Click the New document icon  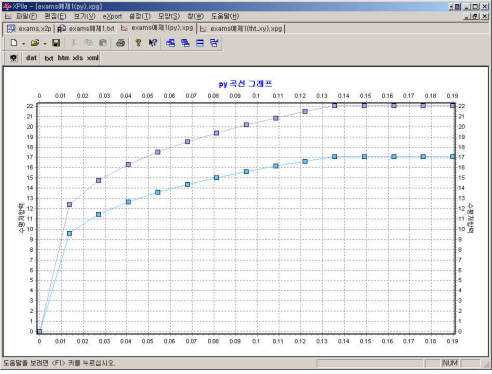(x=14, y=43)
